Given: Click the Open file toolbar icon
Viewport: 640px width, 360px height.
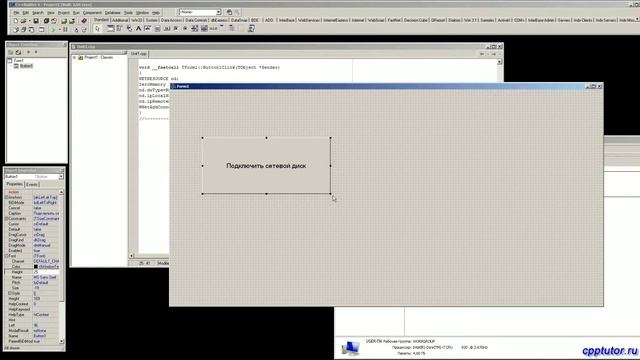Looking at the screenshot, I should tap(23, 20).
